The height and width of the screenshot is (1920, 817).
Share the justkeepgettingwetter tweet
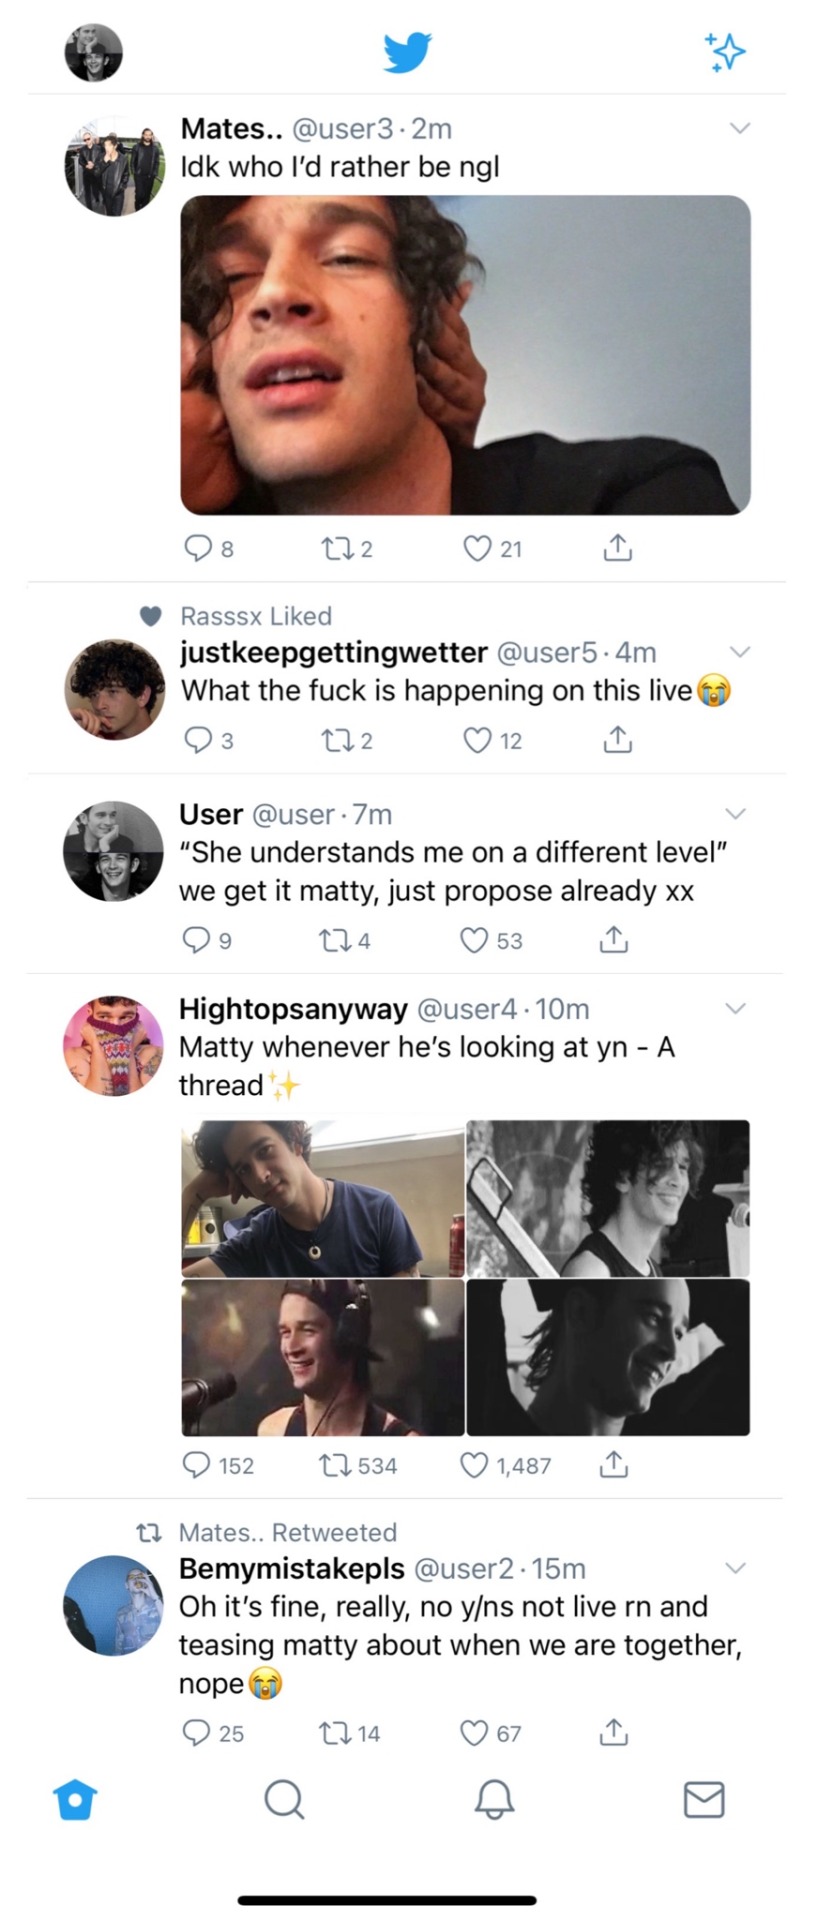click(x=617, y=740)
